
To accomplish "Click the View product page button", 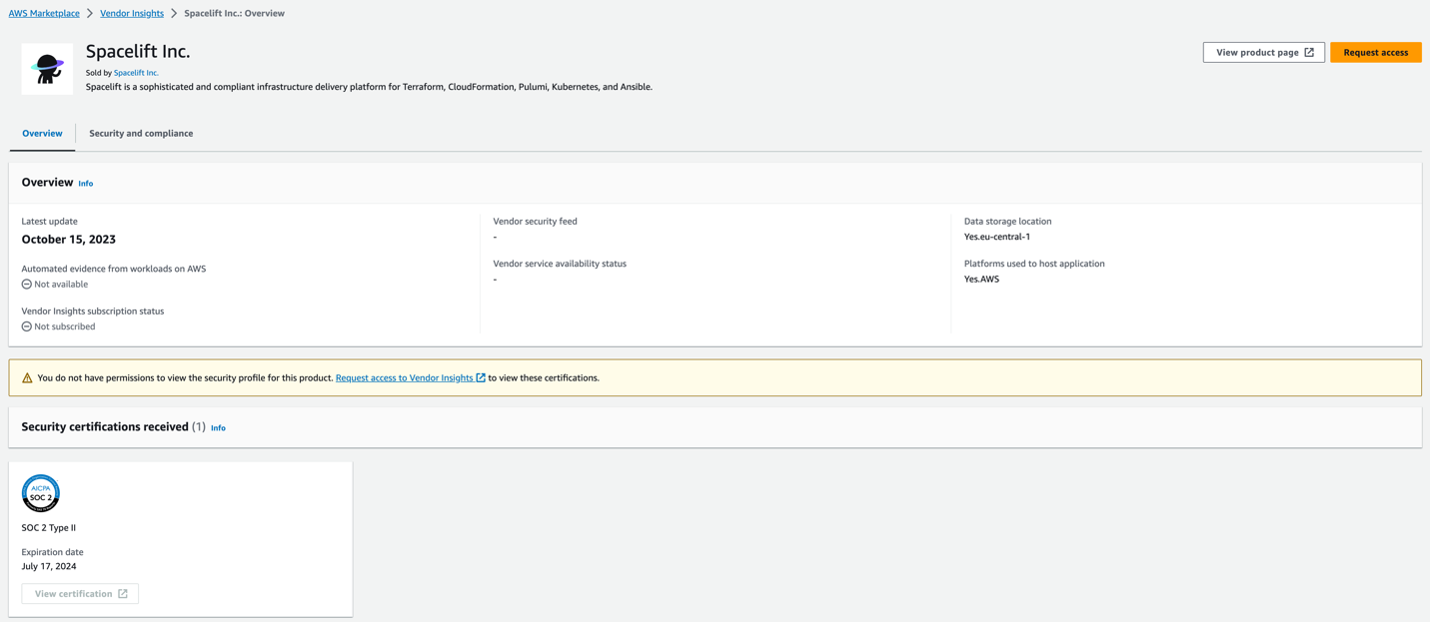I will point(1264,52).
